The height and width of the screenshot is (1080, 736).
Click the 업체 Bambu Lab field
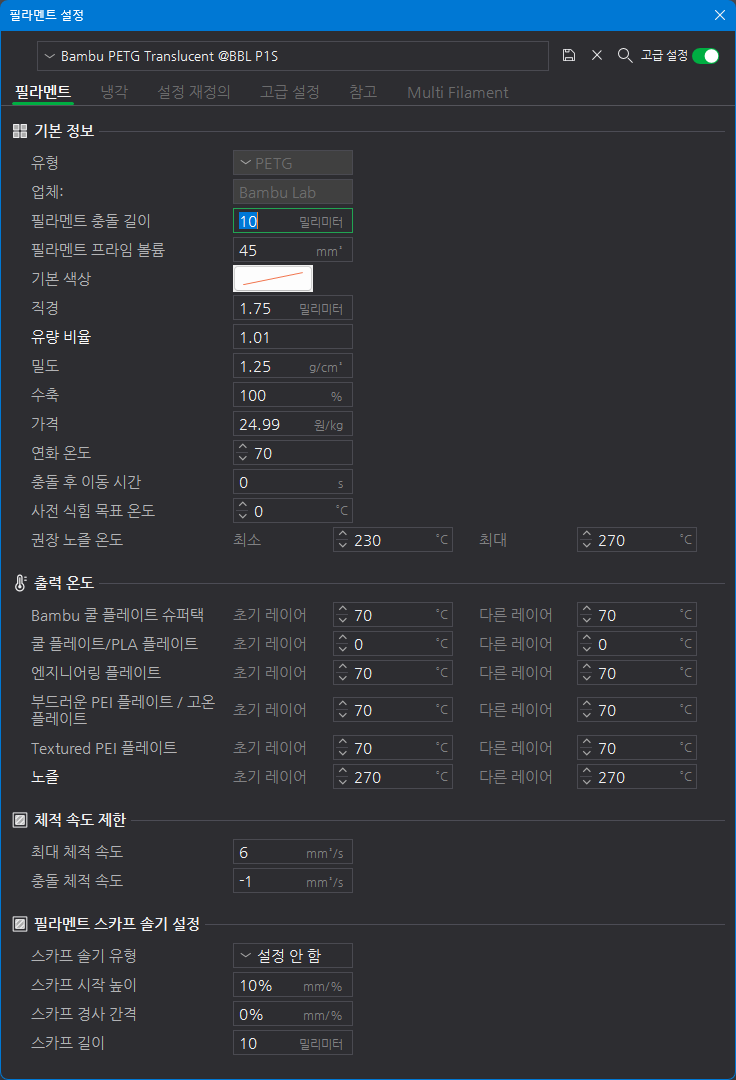[293, 192]
